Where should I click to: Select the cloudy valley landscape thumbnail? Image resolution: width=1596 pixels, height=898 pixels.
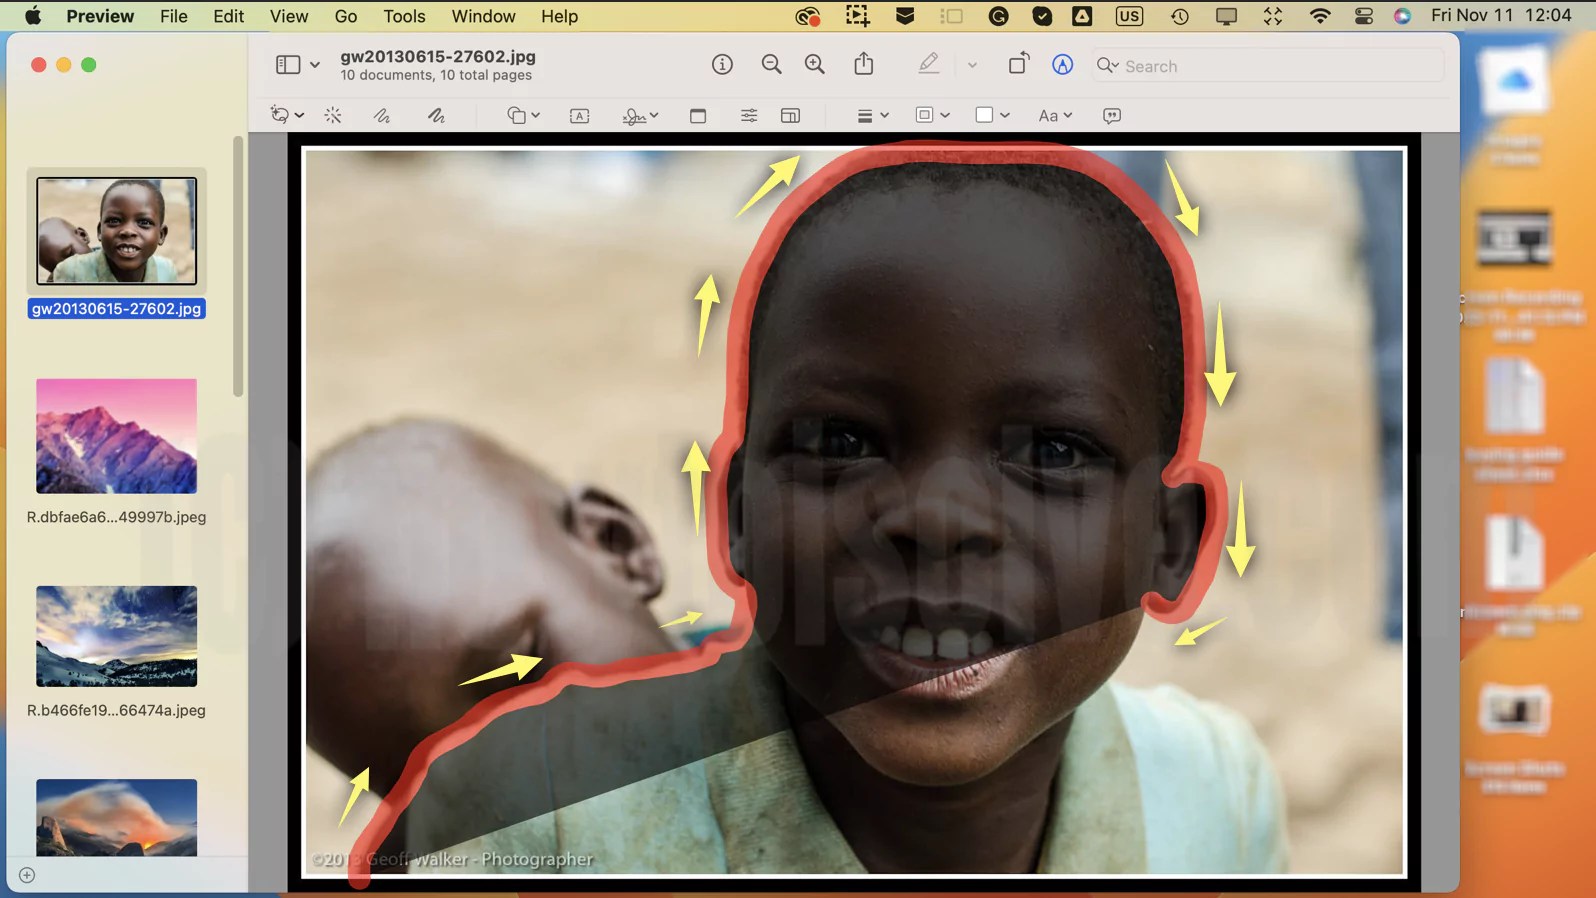click(x=116, y=636)
